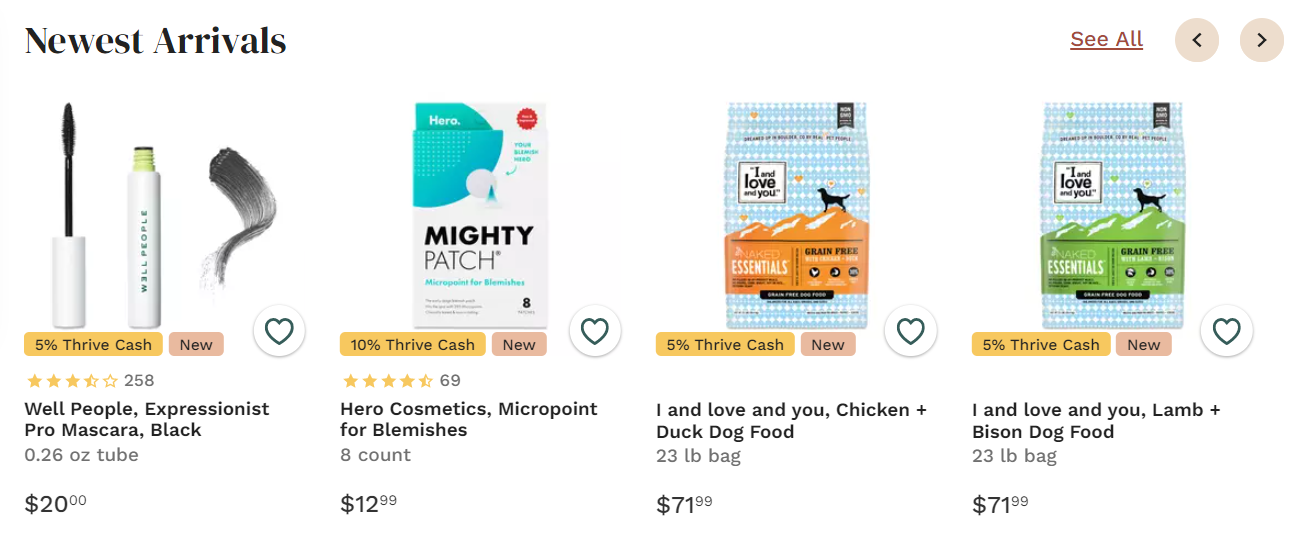
Task: Open See All newest arrivals link
Action: click(x=1106, y=39)
